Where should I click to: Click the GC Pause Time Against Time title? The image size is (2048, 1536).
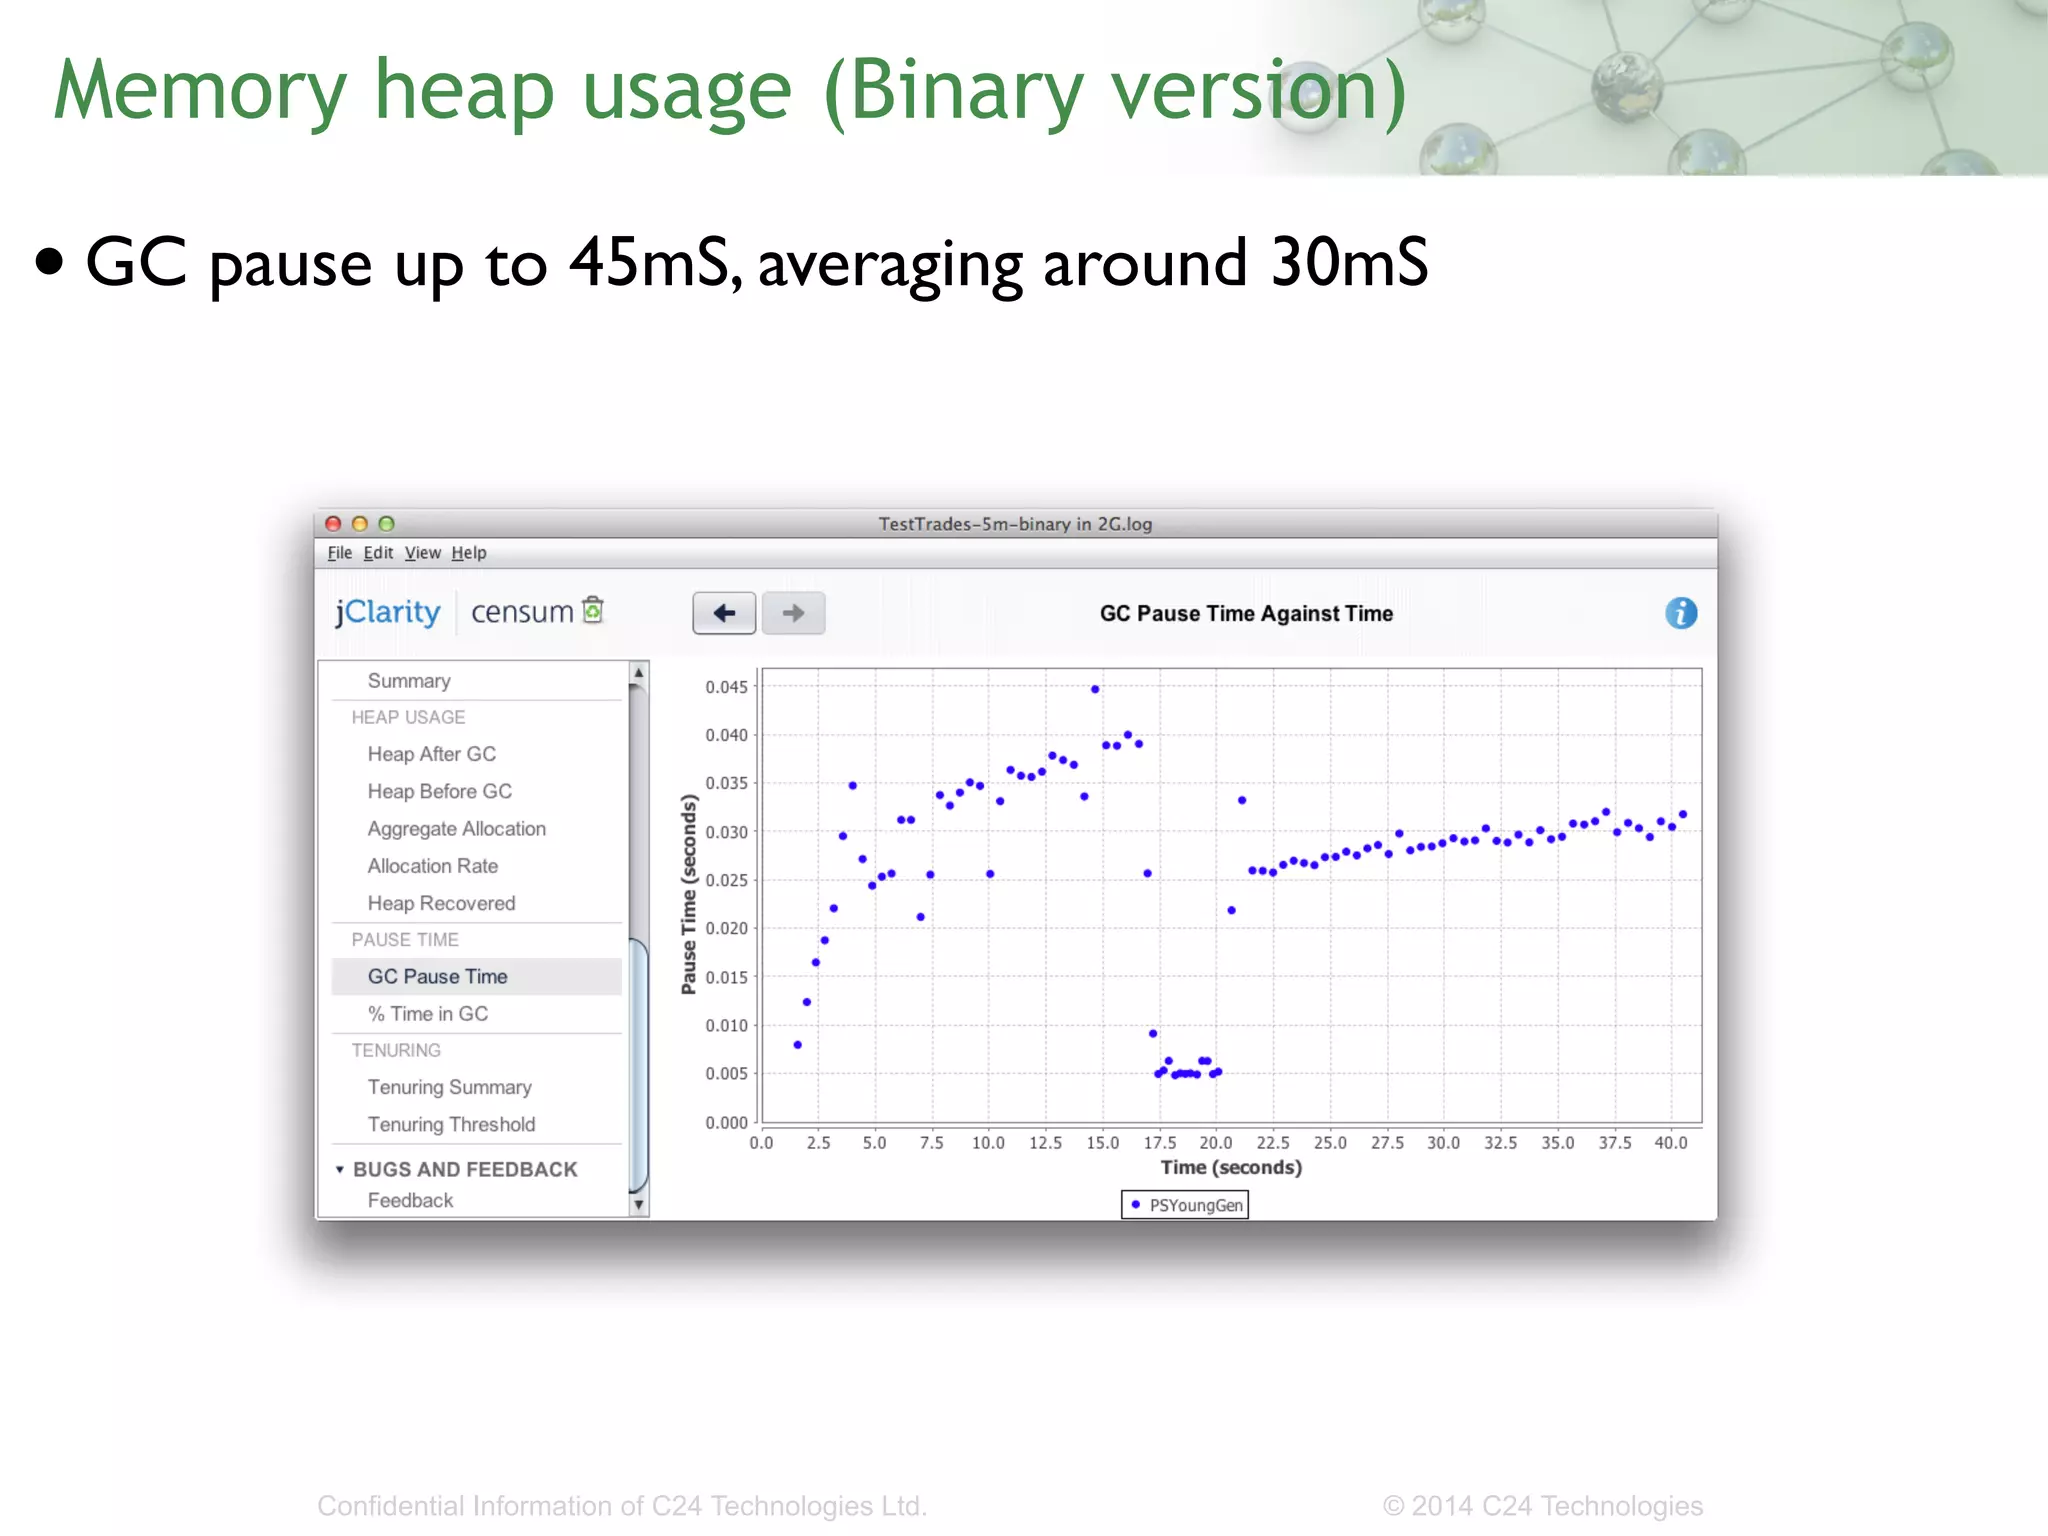click(1246, 614)
